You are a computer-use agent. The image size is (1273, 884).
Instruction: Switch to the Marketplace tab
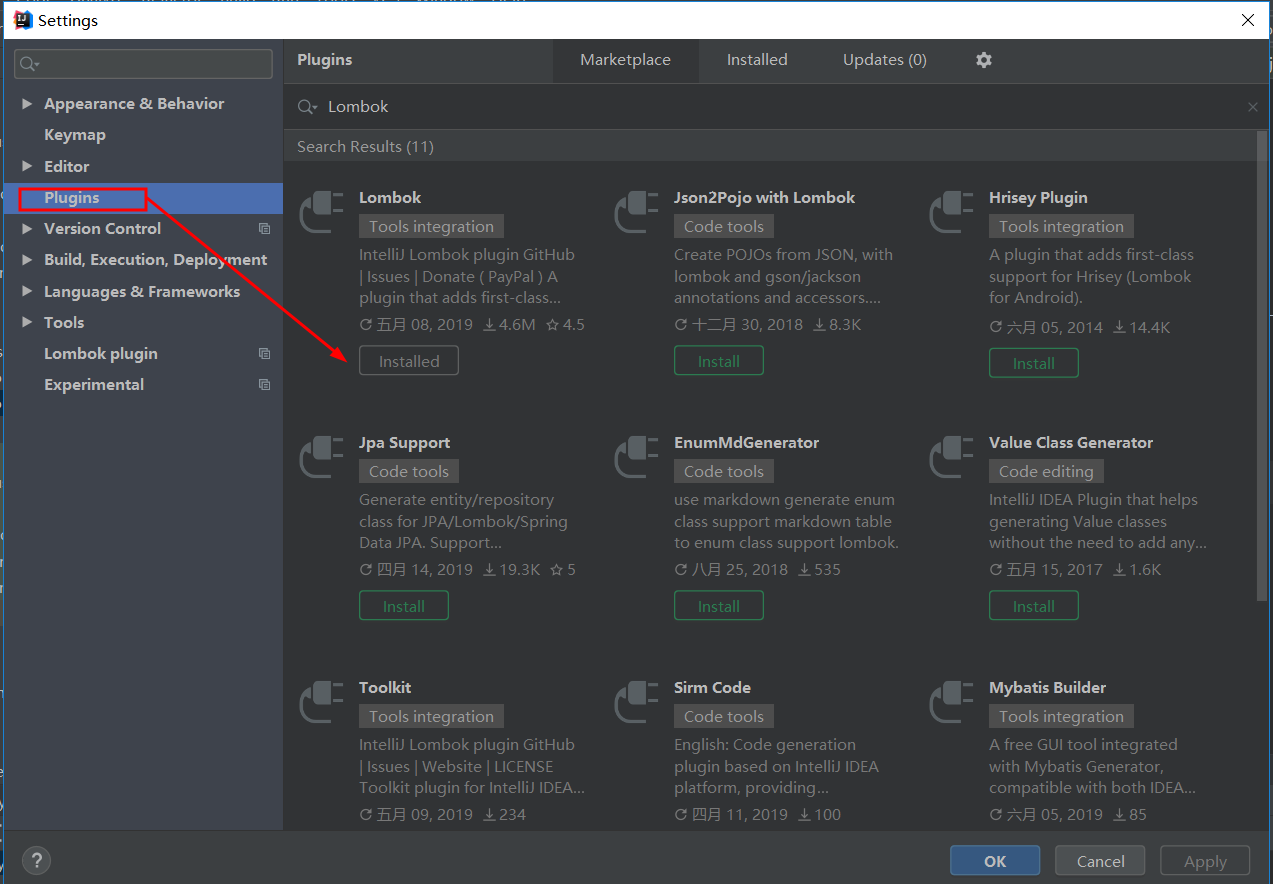(625, 60)
